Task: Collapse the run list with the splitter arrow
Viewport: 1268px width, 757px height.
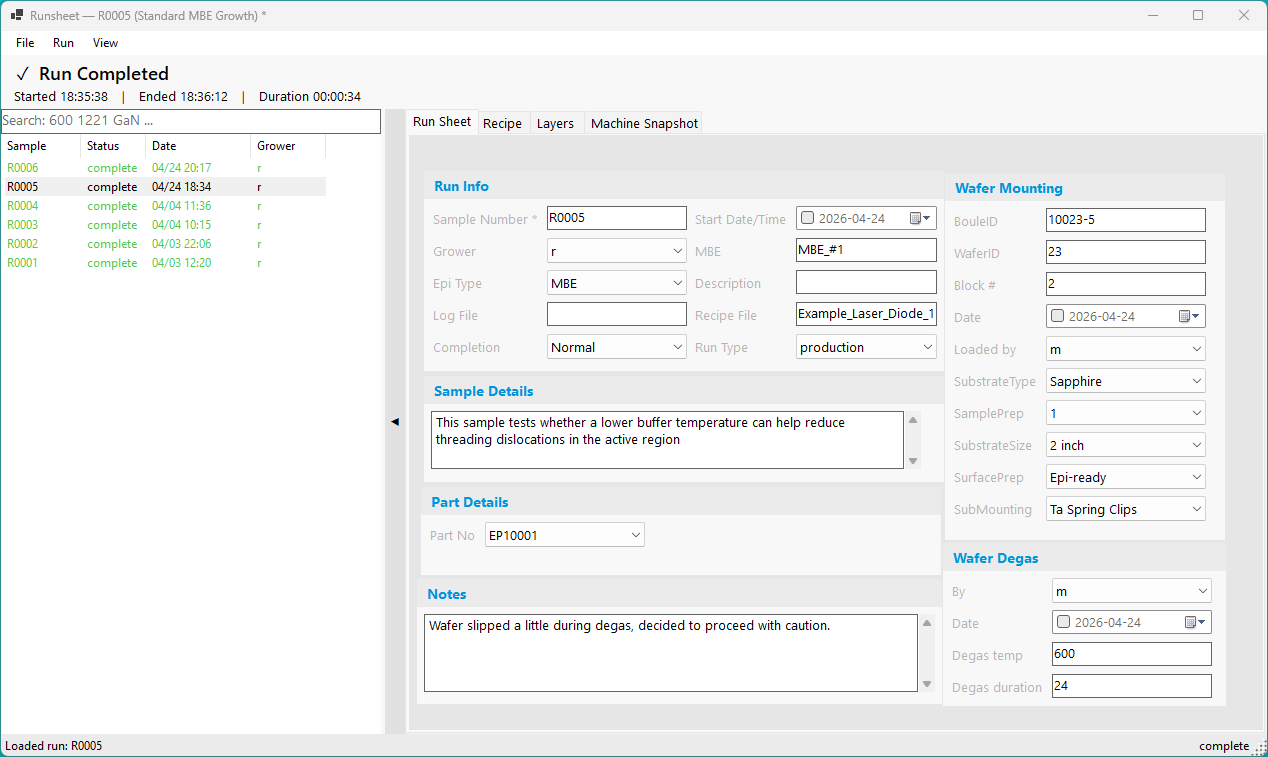Action: (394, 422)
